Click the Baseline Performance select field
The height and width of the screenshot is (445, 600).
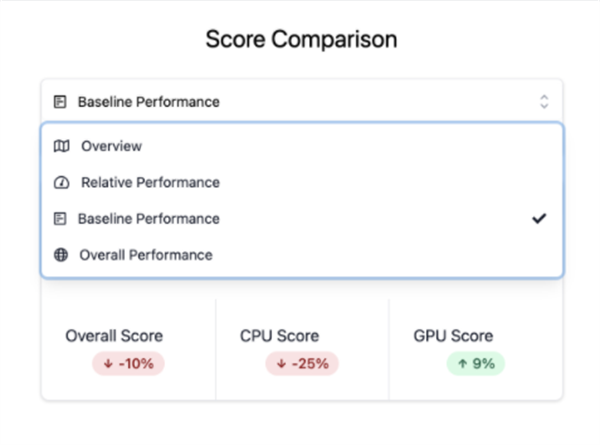point(302,102)
